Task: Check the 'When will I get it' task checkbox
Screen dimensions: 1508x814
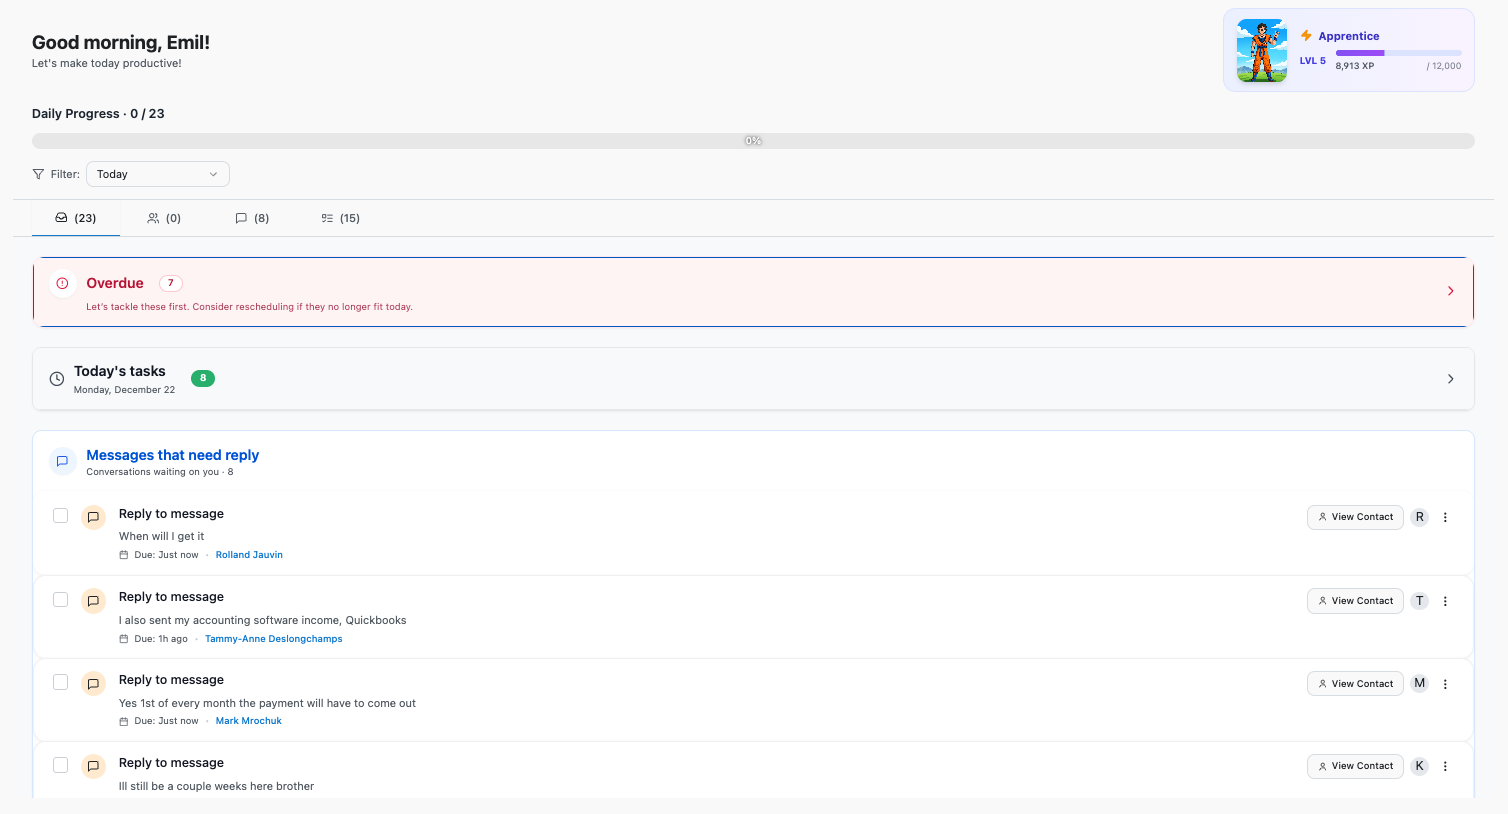Action: (x=61, y=516)
